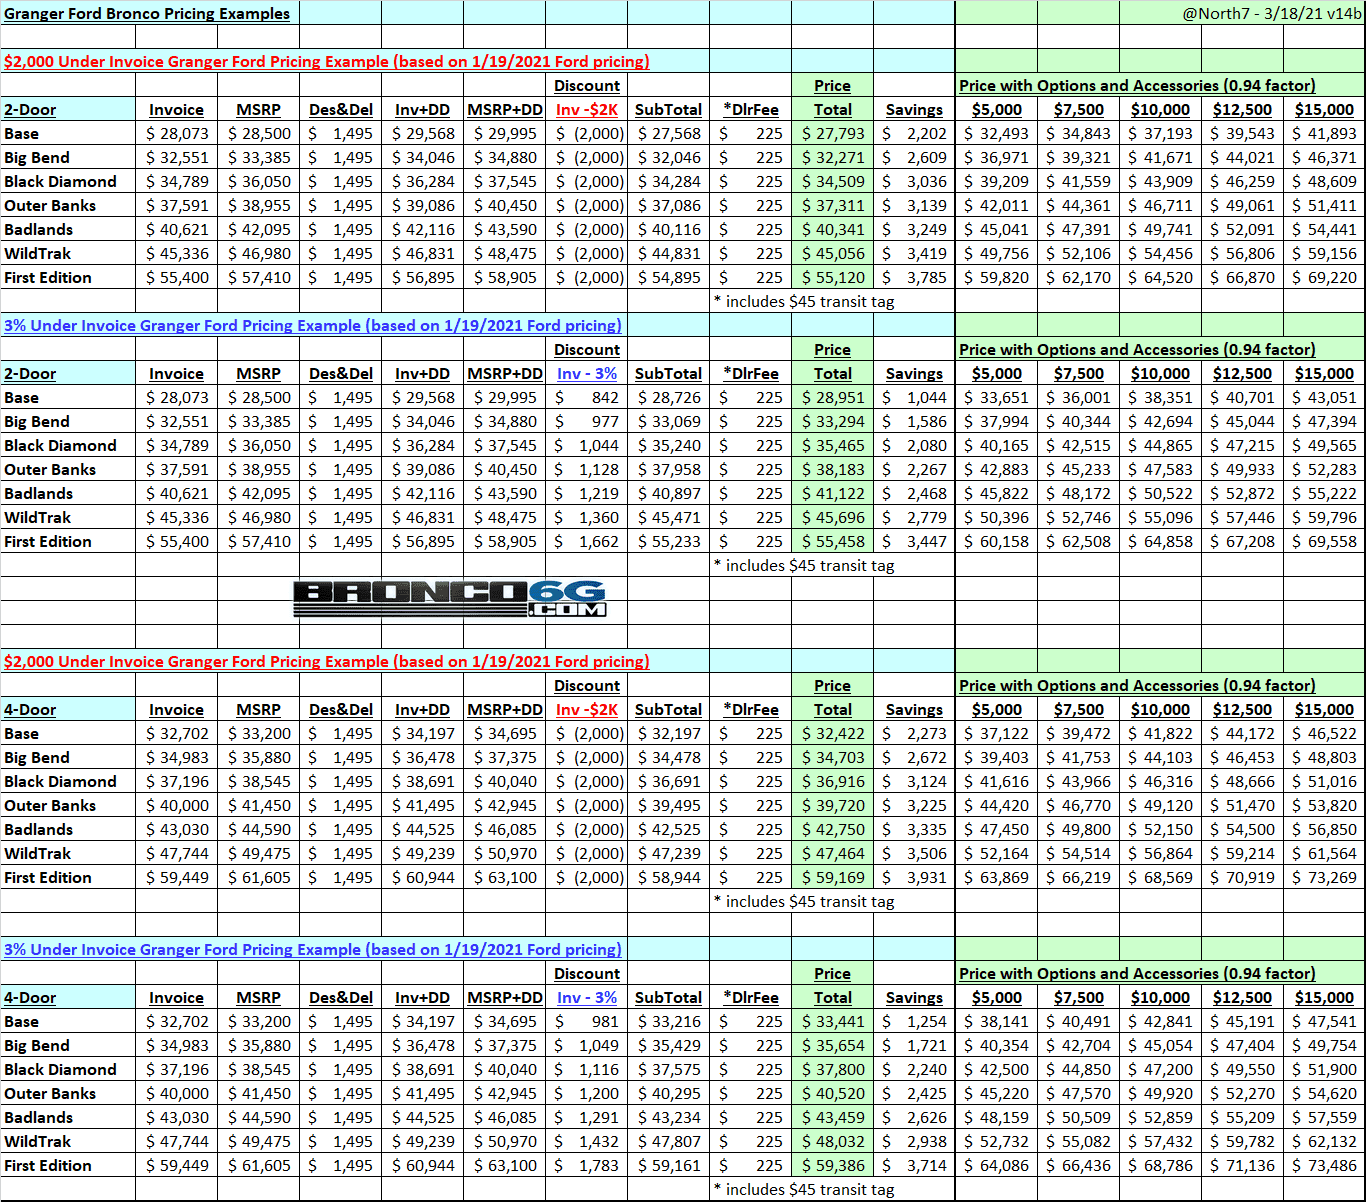The height and width of the screenshot is (1202, 1366).
Task: Click the $36,916 Black Diamond price total
Action: click(x=832, y=781)
